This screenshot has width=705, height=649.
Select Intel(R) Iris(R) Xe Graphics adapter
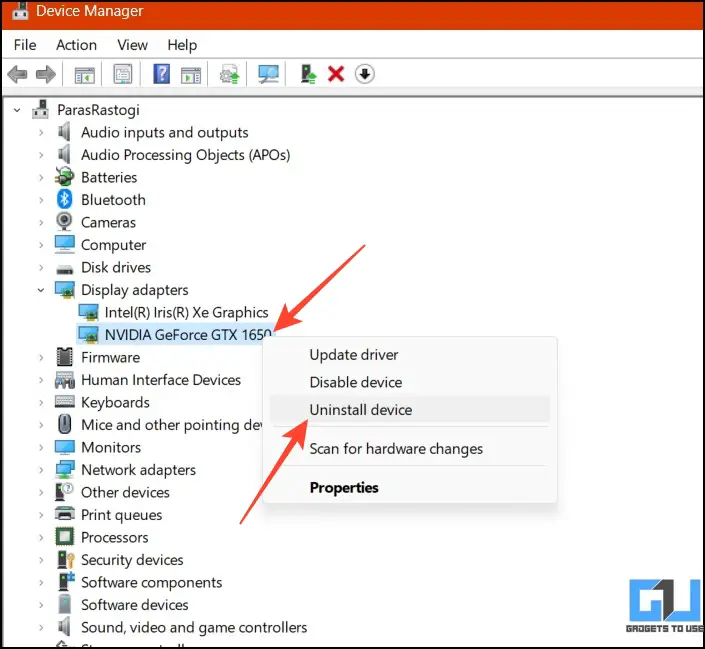tap(187, 312)
